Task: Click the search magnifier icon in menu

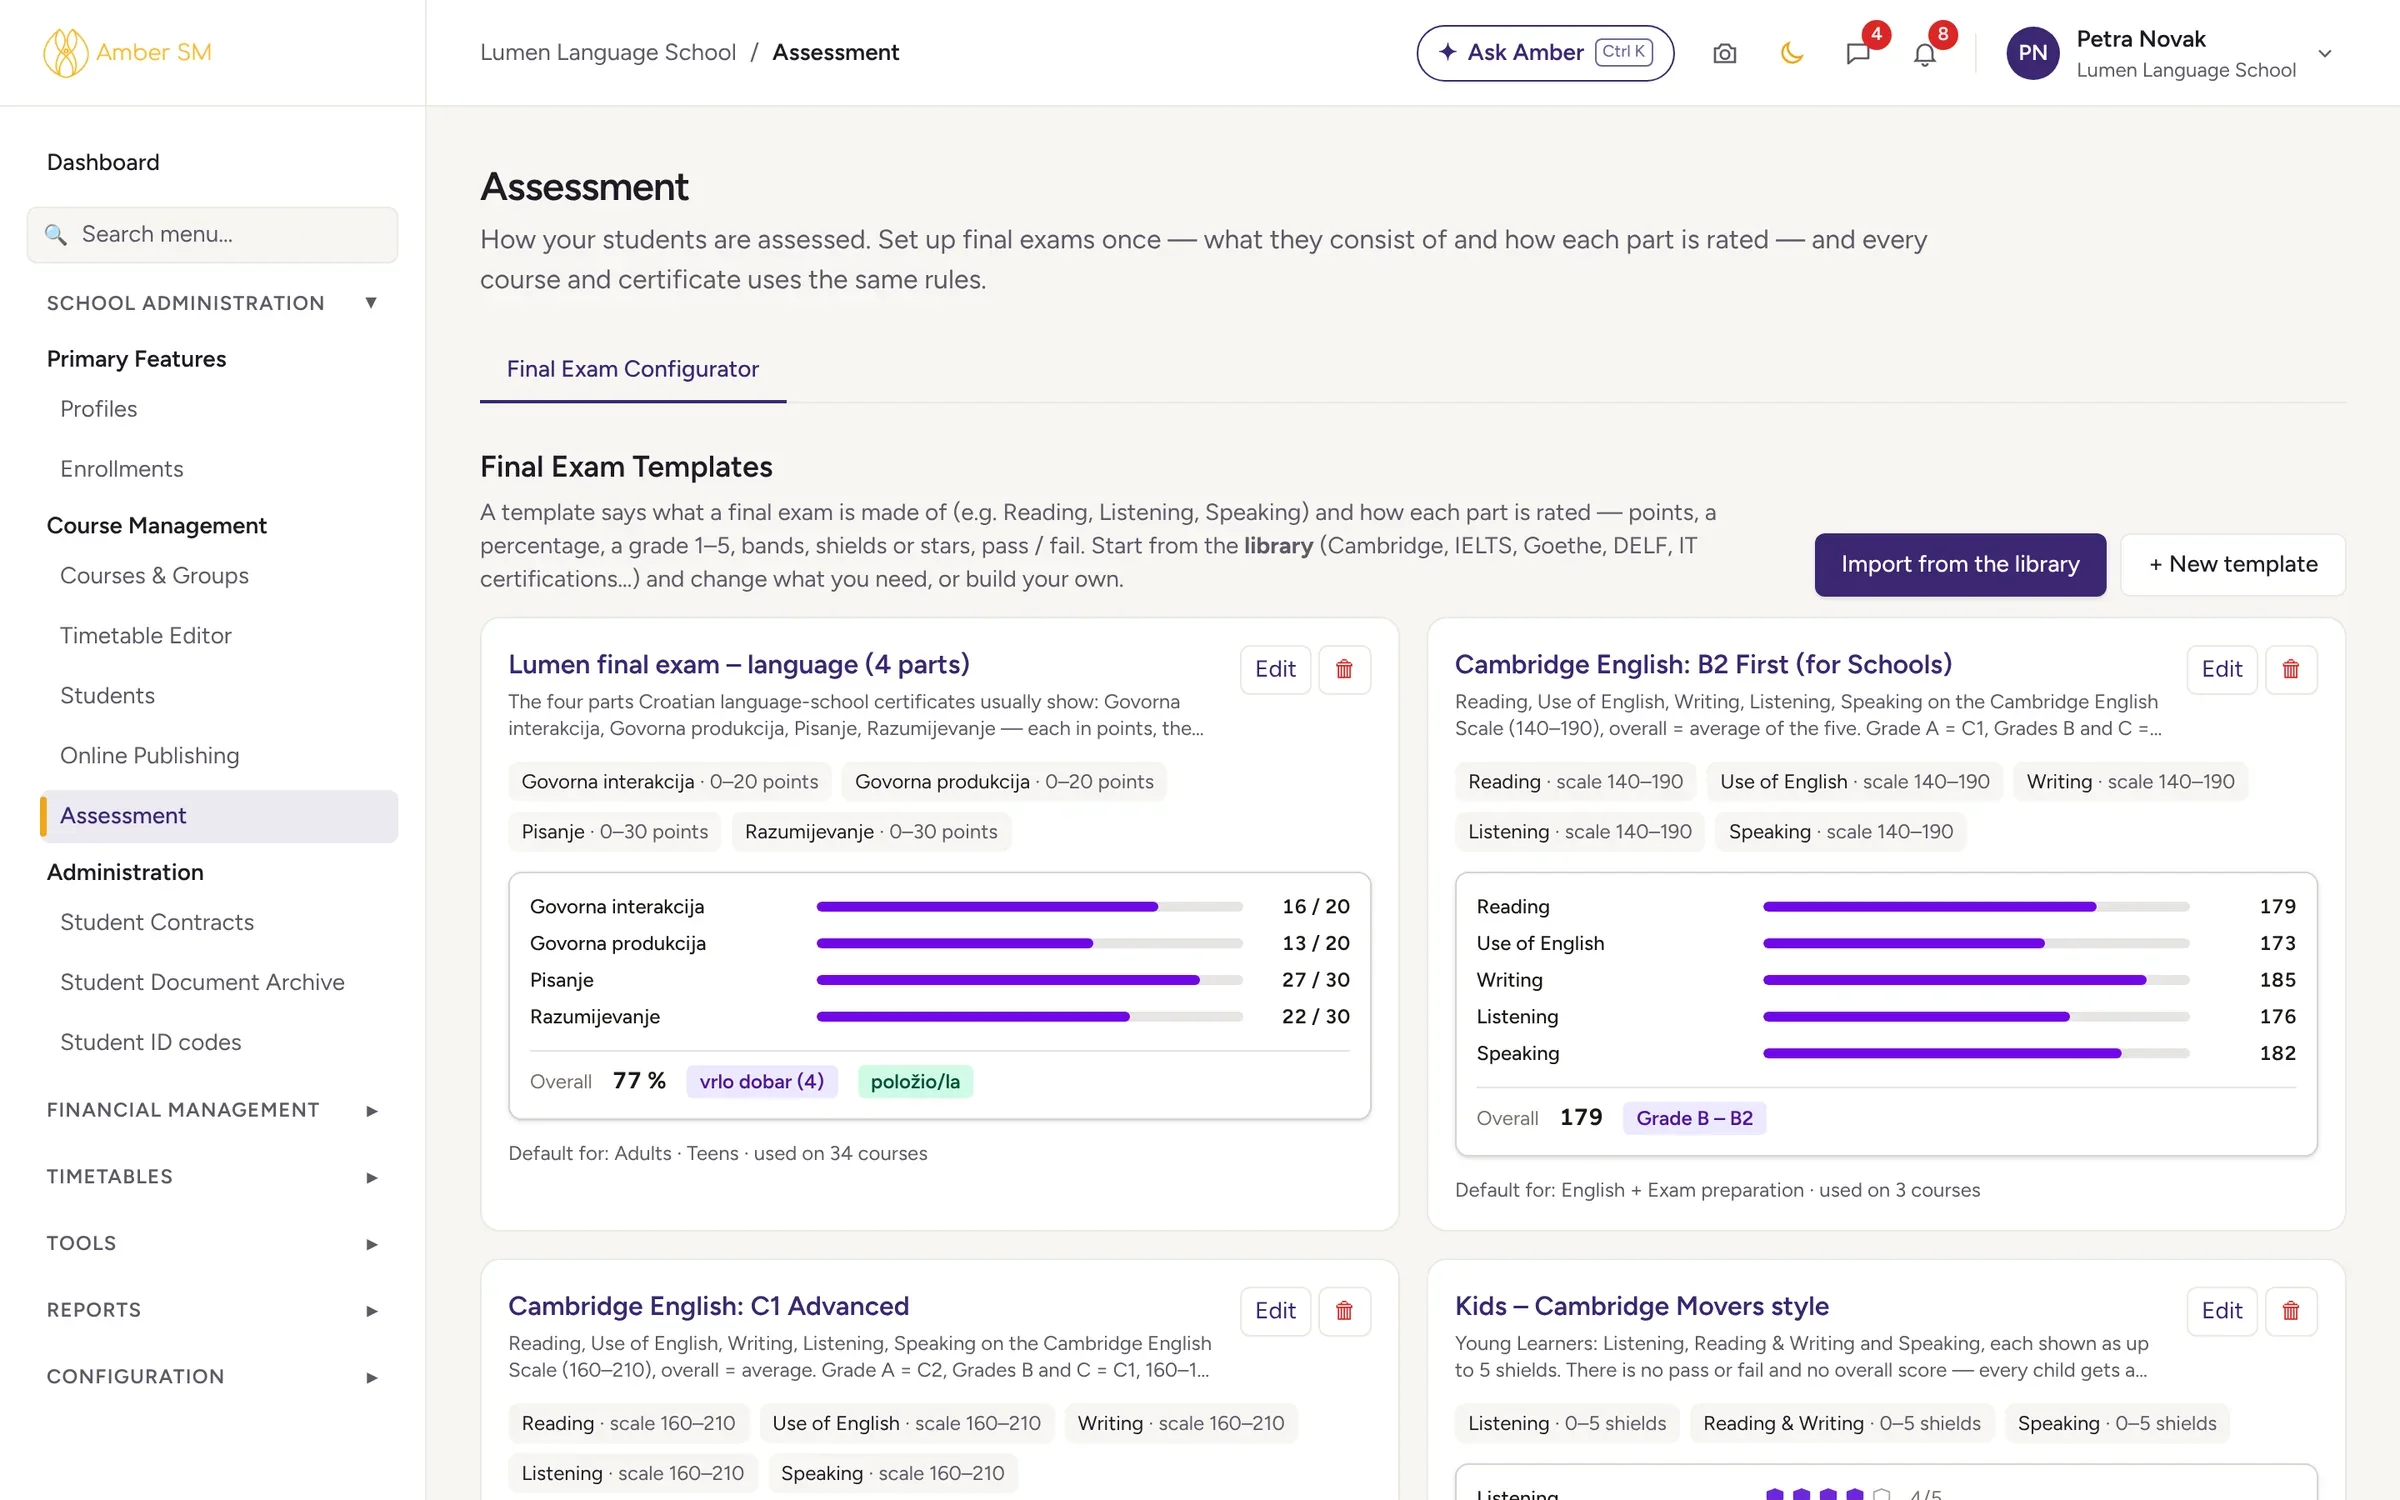Action: tap(56, 234)
